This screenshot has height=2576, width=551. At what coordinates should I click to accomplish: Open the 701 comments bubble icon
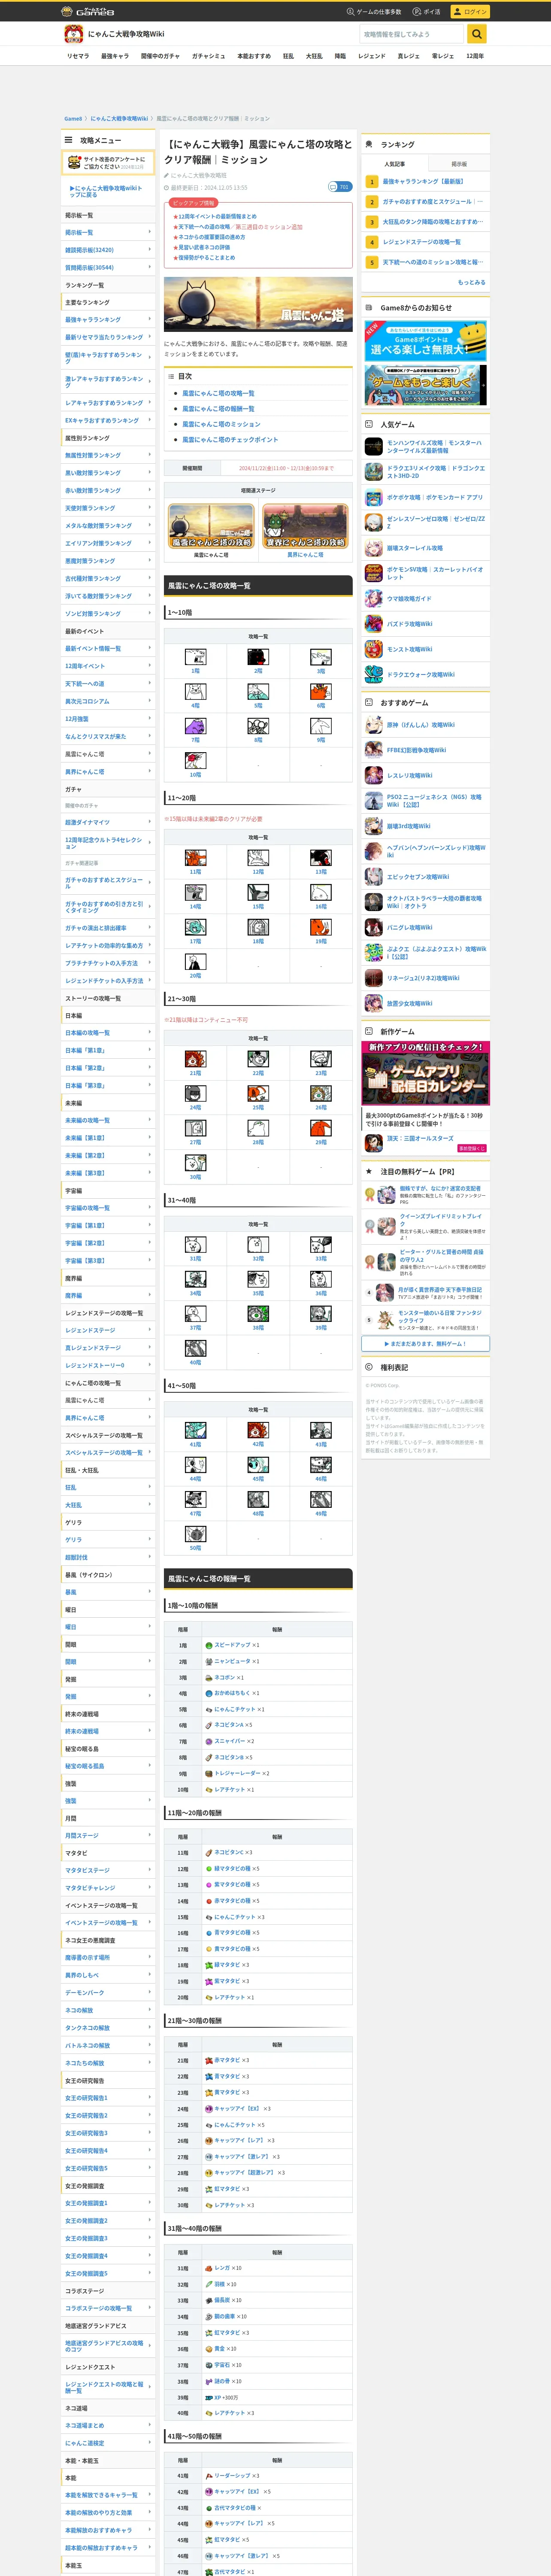tap(340, 187)
